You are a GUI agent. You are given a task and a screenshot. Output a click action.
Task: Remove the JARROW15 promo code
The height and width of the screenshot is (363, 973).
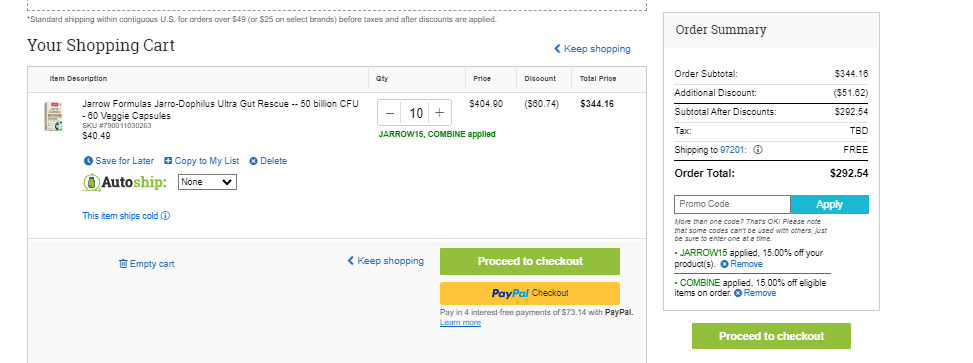point(742,264)
